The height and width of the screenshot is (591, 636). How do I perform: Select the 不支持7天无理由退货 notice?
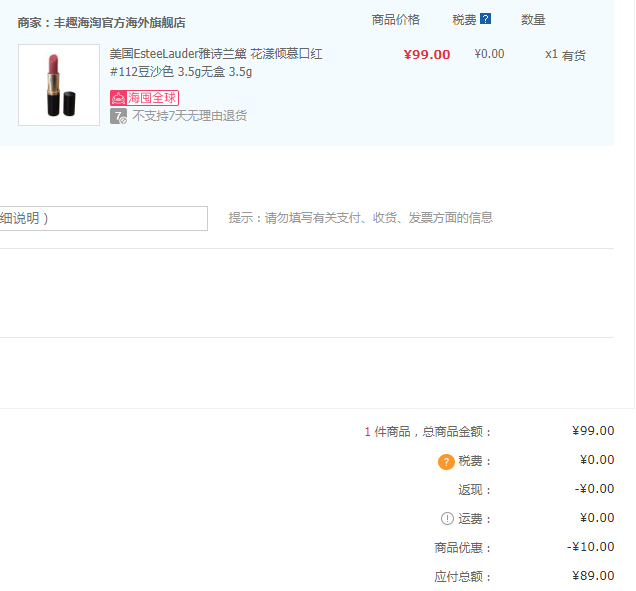189,116
